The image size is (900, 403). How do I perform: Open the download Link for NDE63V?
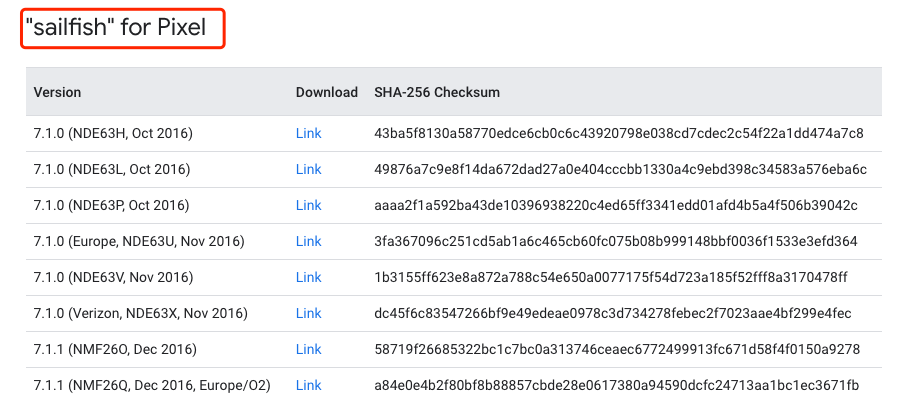[308, 278]
